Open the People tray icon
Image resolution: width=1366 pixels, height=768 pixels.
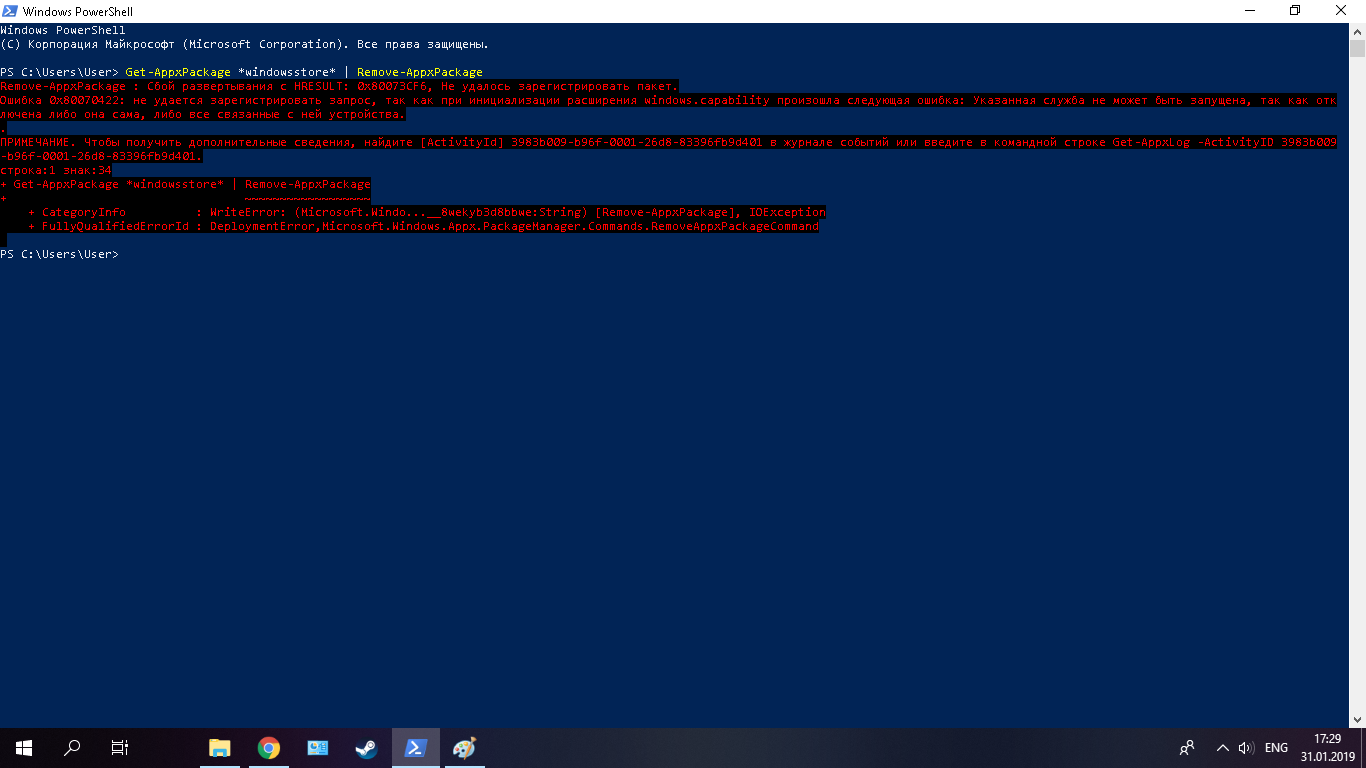tap(1187, 747)
